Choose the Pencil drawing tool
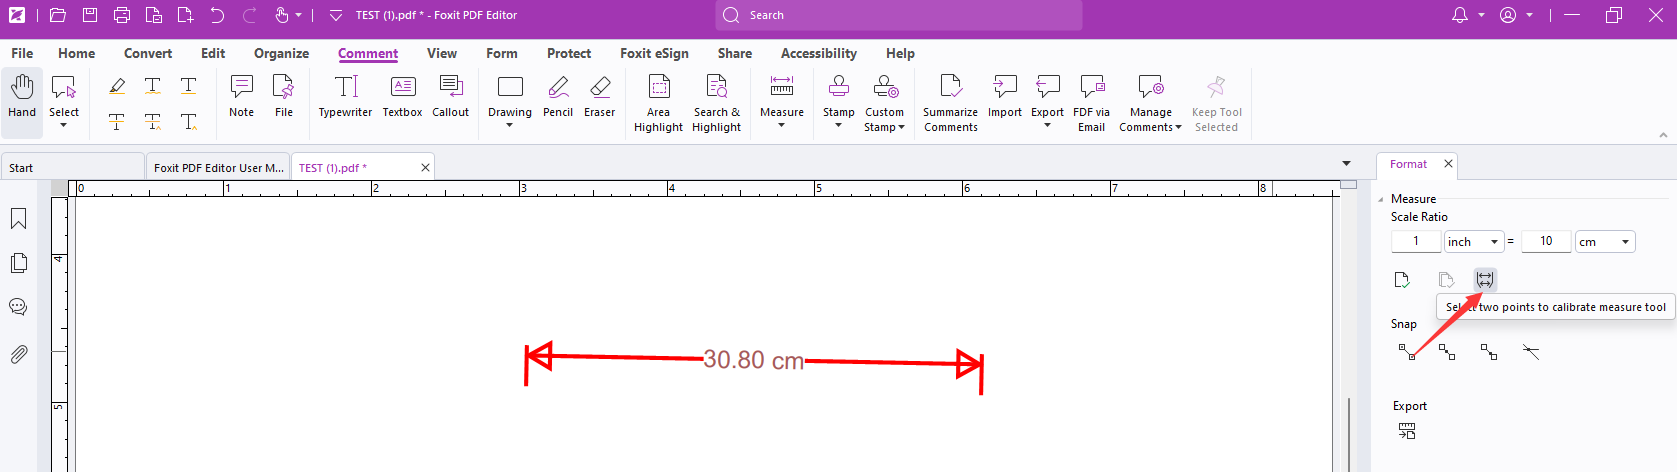Viewport: 1677px width, 472px height. tap(558, 96)
